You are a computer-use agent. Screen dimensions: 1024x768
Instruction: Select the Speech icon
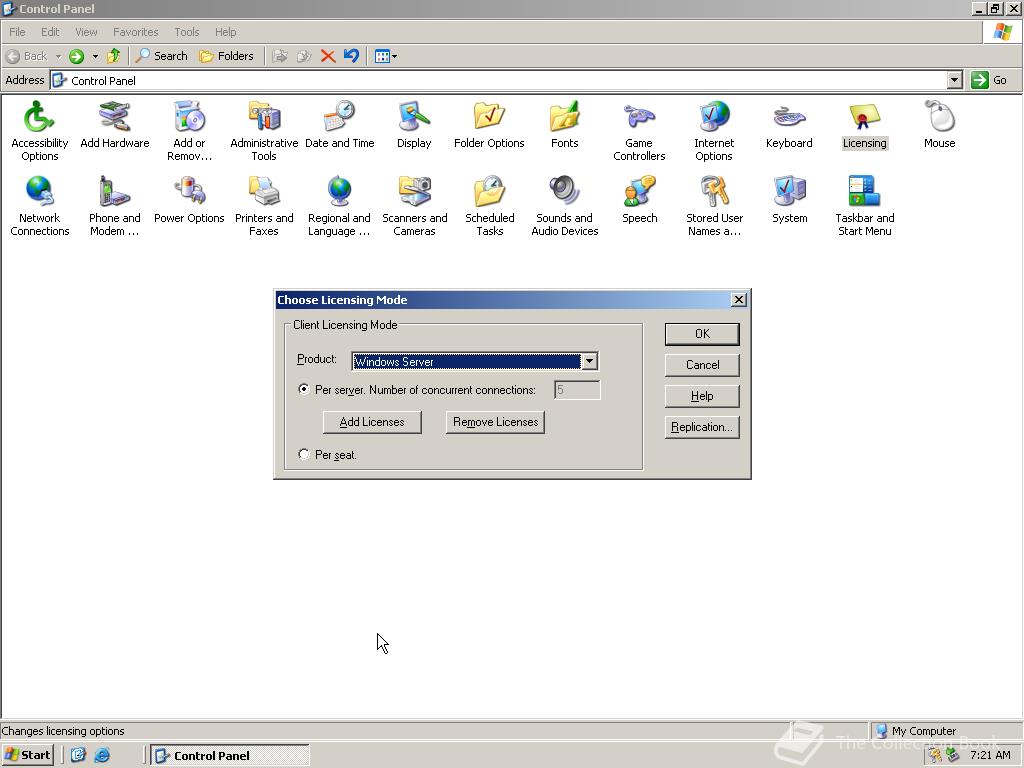(x=639, y=199)
